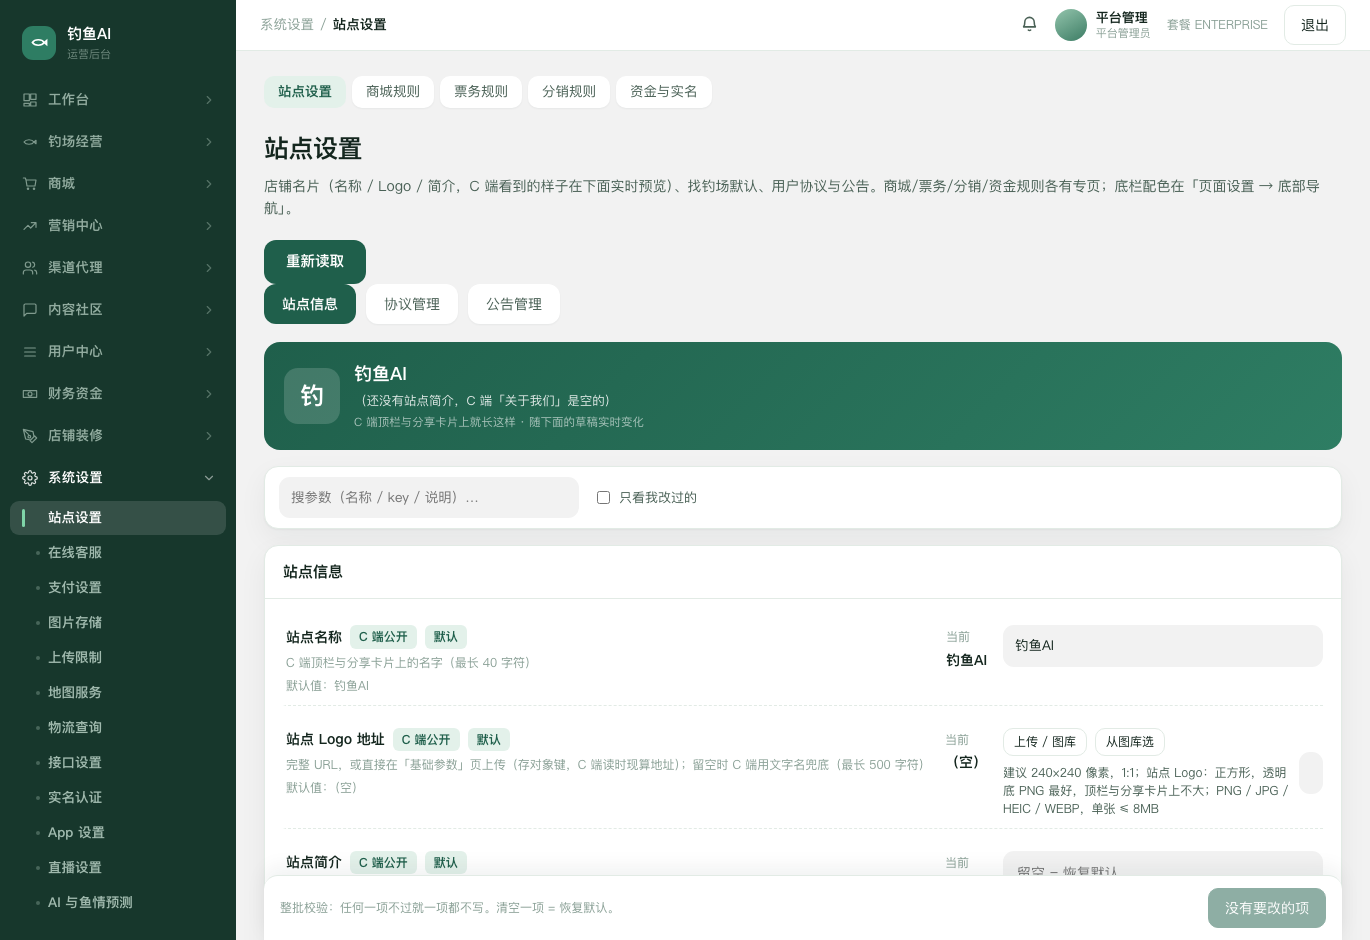This screenshot has height=940, width=1370.
Task: Click the 系统设置 breadcrumb link
Action: [x=287, y=25]
